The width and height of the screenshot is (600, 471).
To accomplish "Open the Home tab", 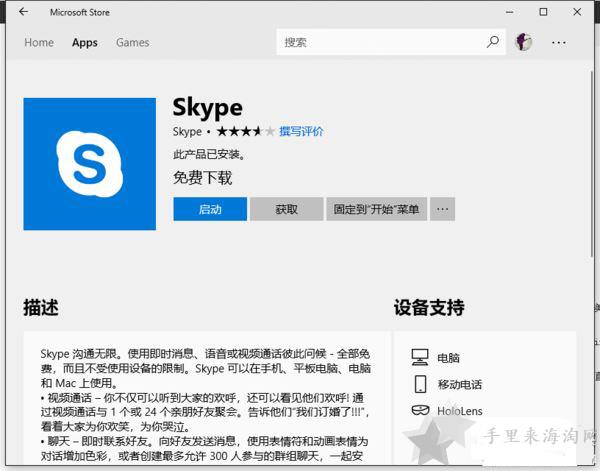I will (39, 42).
